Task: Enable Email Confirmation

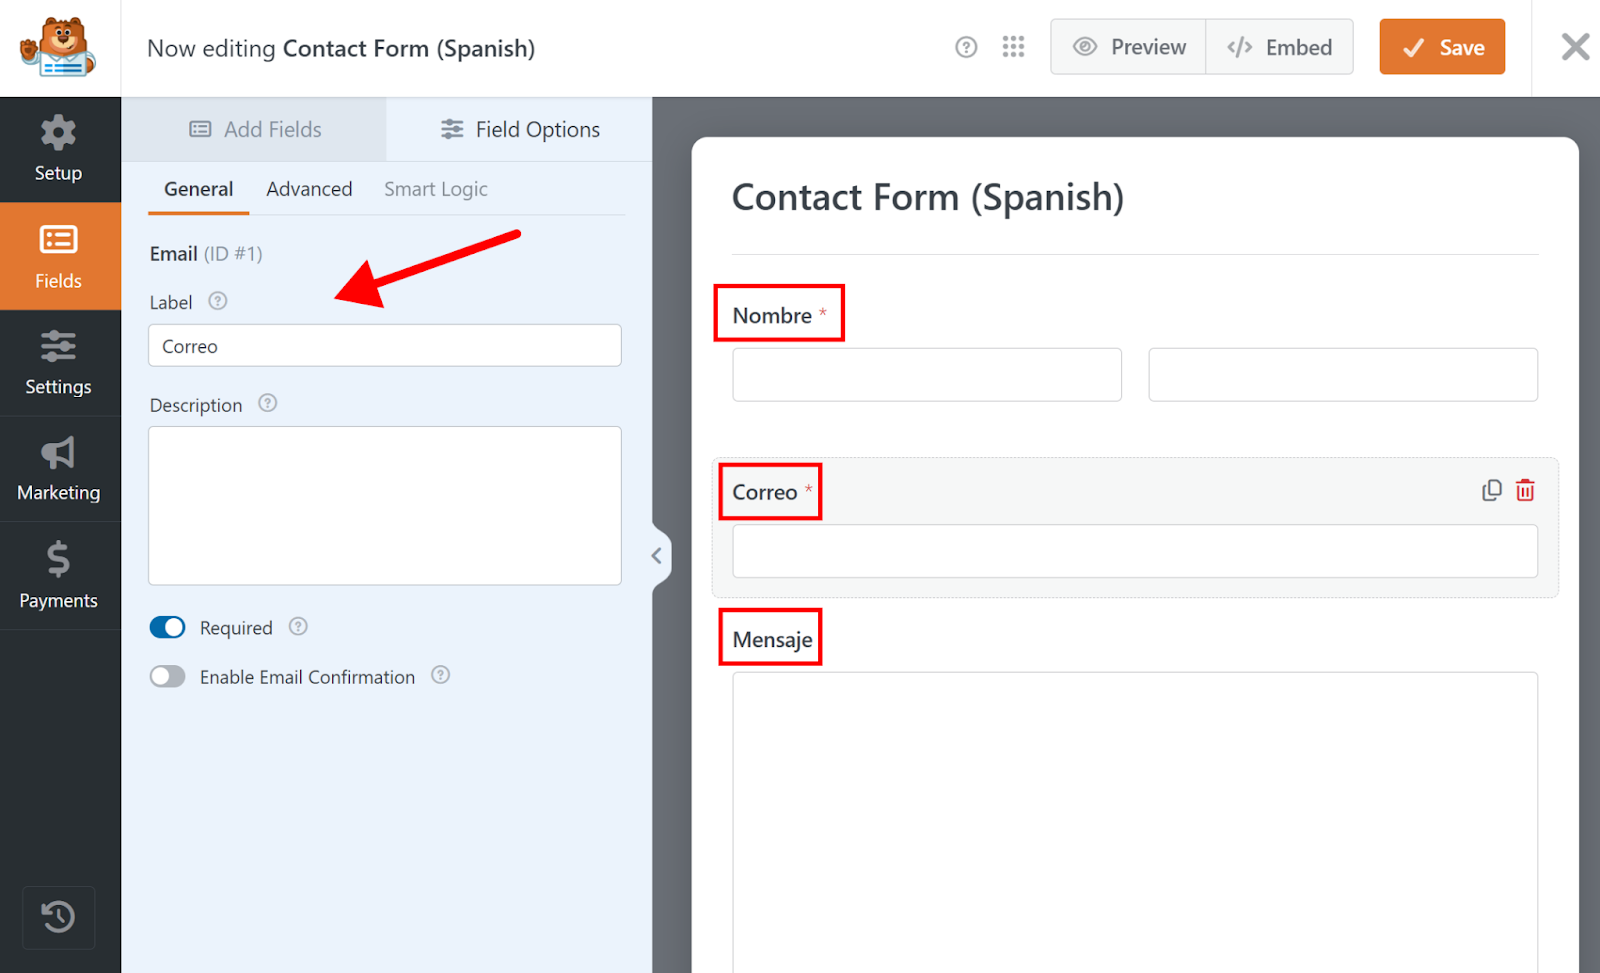Action: point(167,676)
